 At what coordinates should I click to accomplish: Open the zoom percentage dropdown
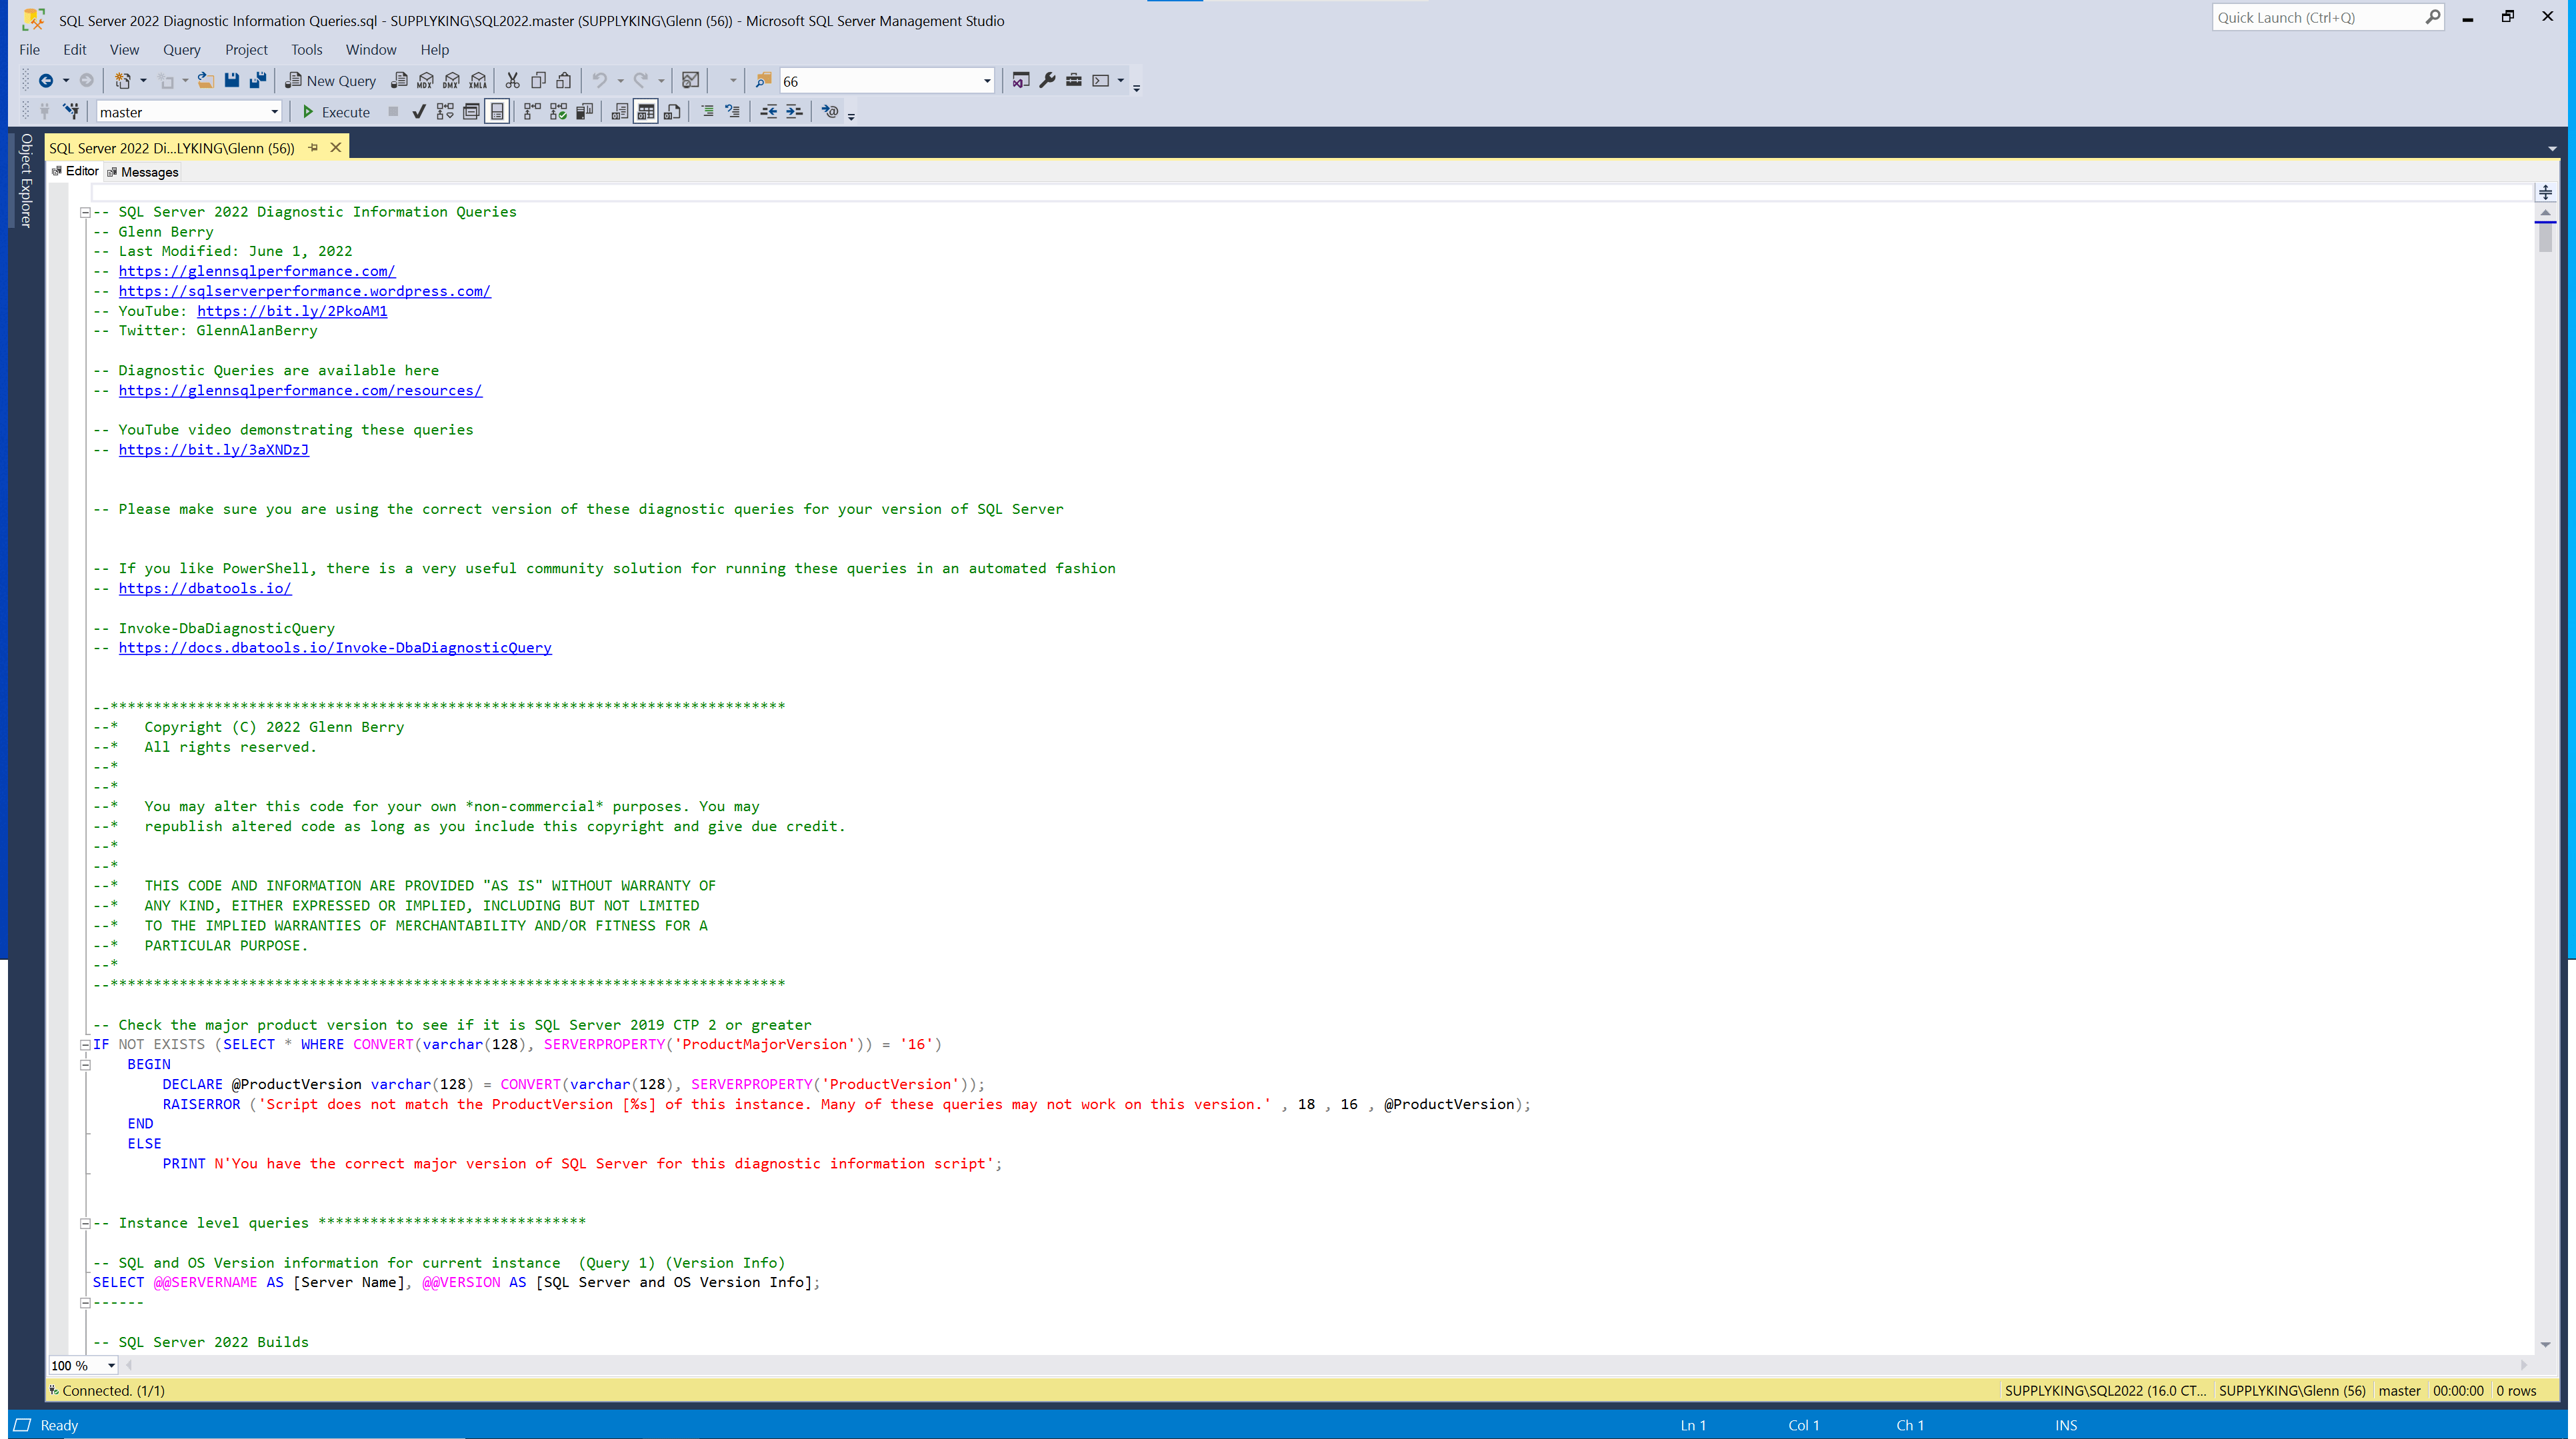[x=112, y=1365]
